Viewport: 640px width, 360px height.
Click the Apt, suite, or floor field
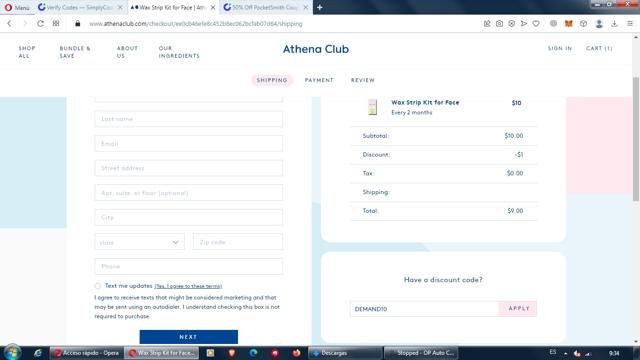pos(189,193)
